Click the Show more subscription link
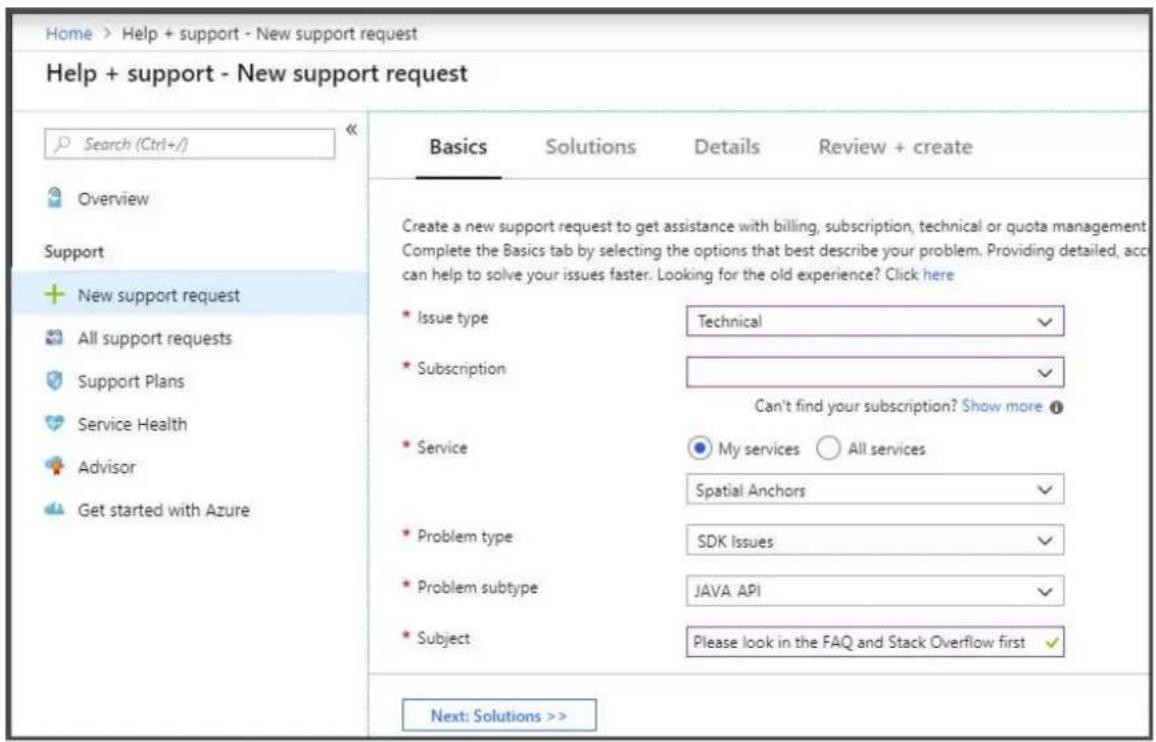1156x742 pixels. pos(1002,406)
